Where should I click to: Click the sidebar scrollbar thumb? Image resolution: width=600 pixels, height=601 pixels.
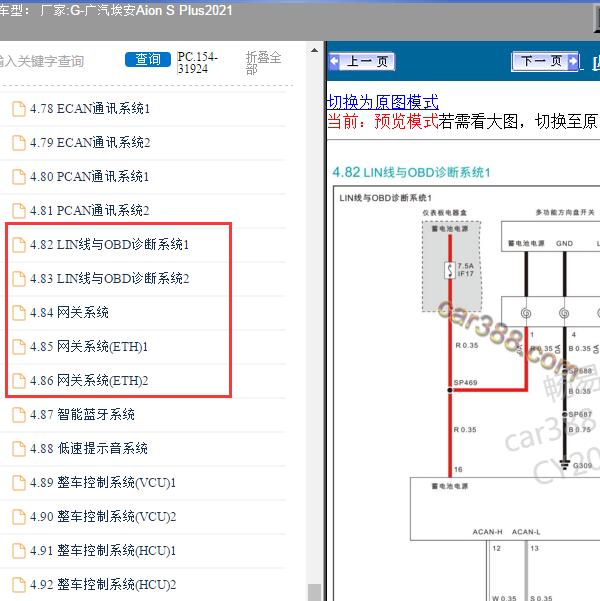pos(314,592)
